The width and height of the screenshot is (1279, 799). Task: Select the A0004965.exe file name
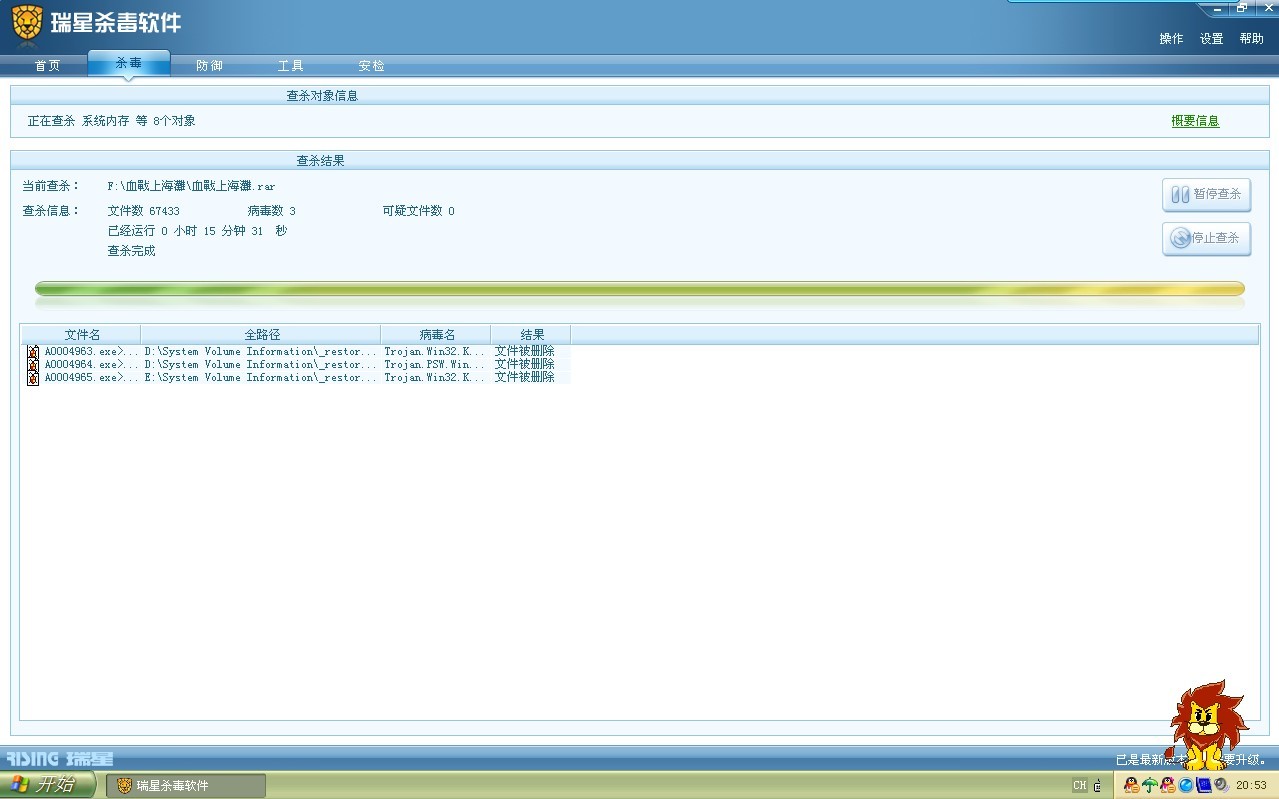click(x=91, y=378)
